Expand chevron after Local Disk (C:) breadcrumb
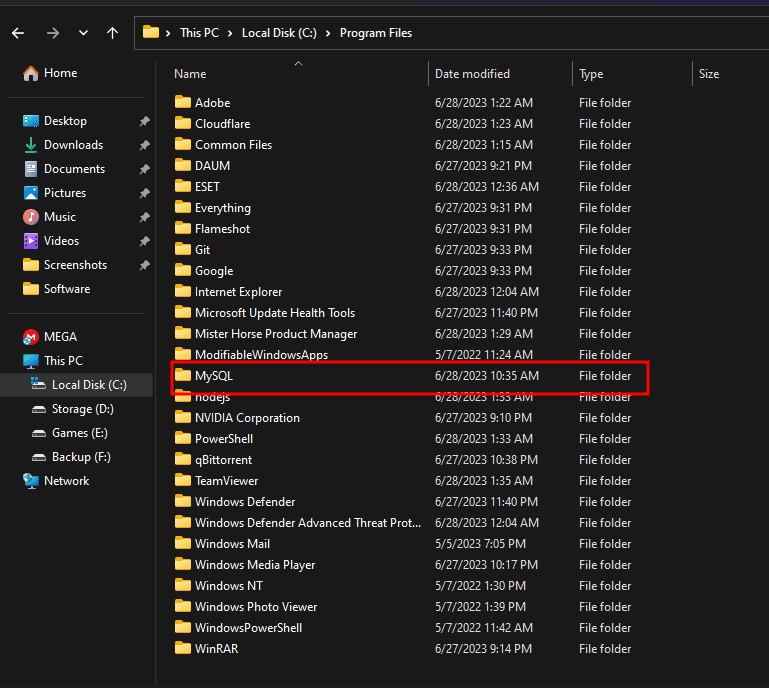769x688 pixels. click(328, 33)
